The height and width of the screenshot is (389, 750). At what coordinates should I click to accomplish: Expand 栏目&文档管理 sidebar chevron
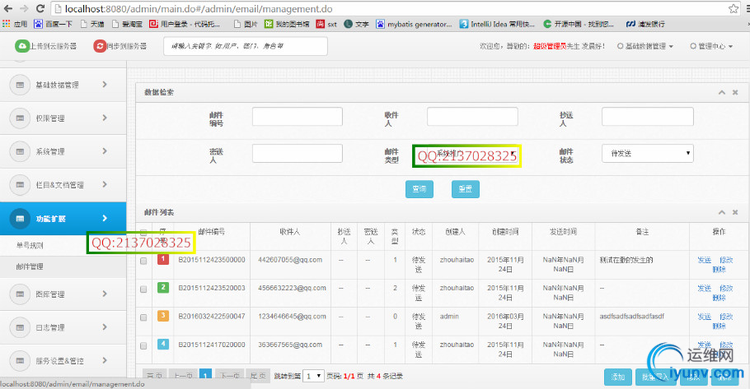[x=105, y=185]
